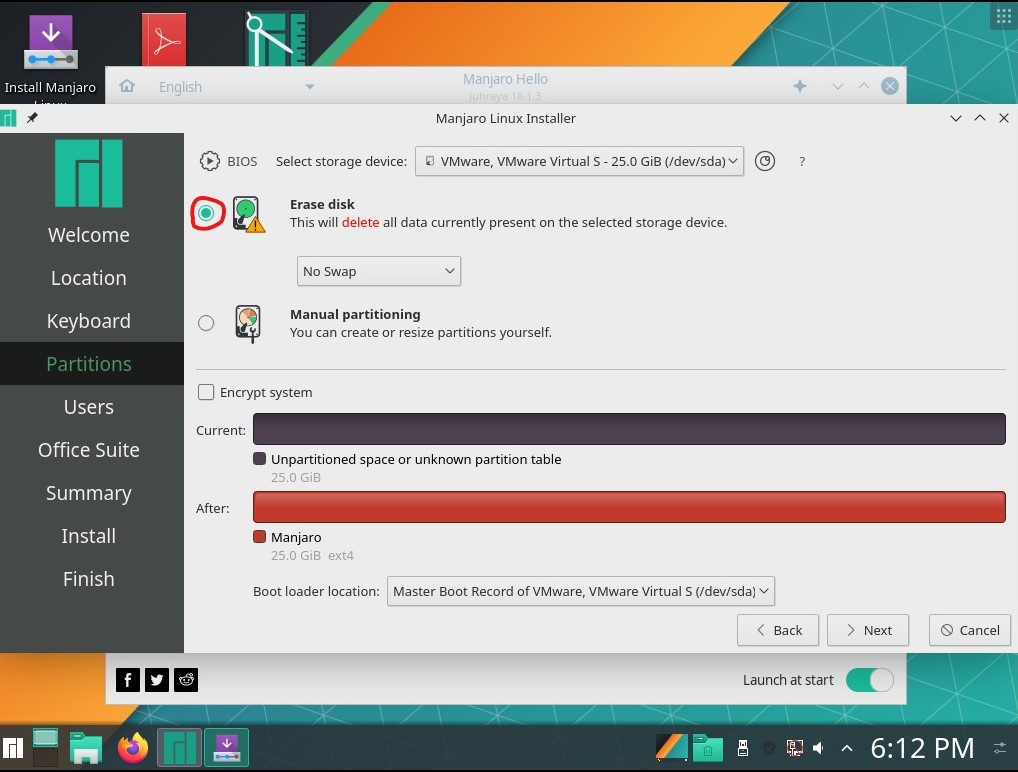The height and width of the screenshot is (772, 1018).
Task: Click the Current partition bar
Action: [x=629, y=429]
